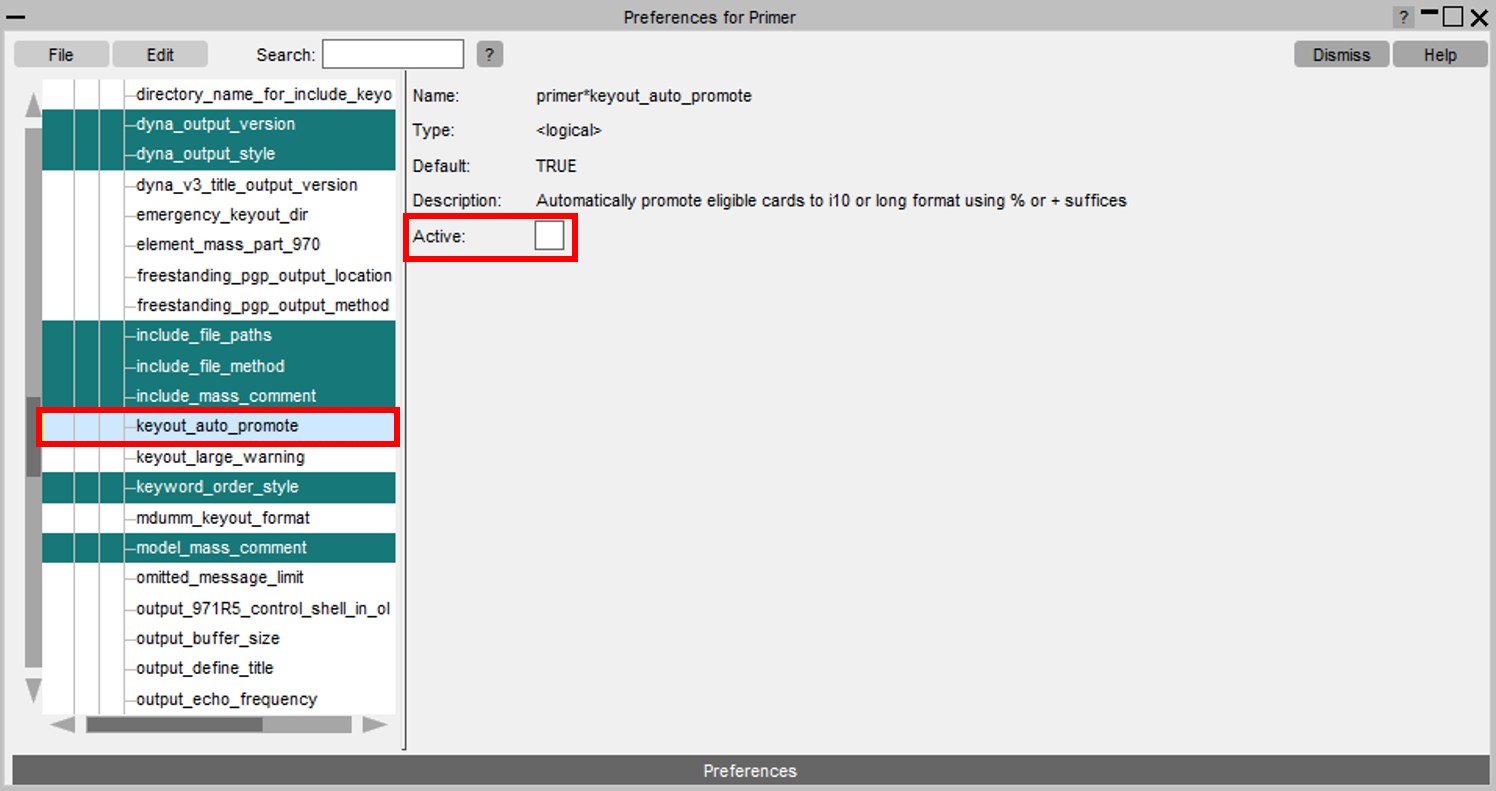Click the Preferences bottom bar

pos(749,771)
